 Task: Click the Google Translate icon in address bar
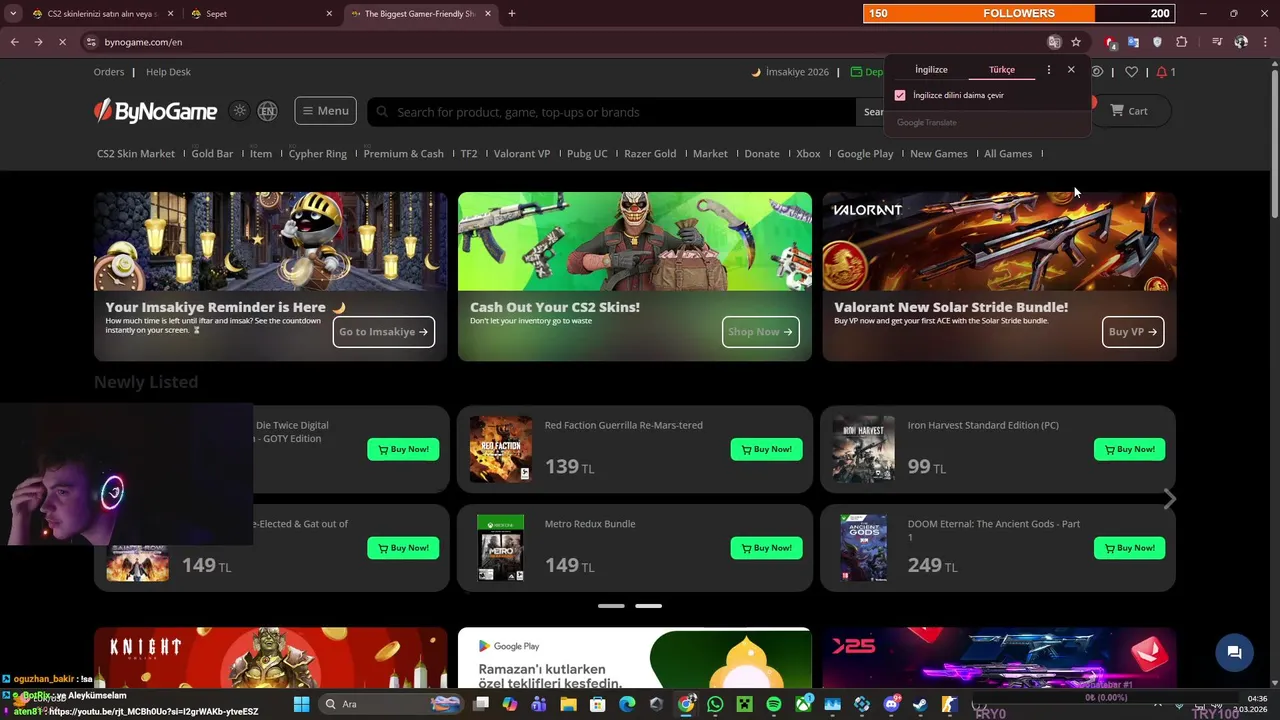coord(1054,42)
